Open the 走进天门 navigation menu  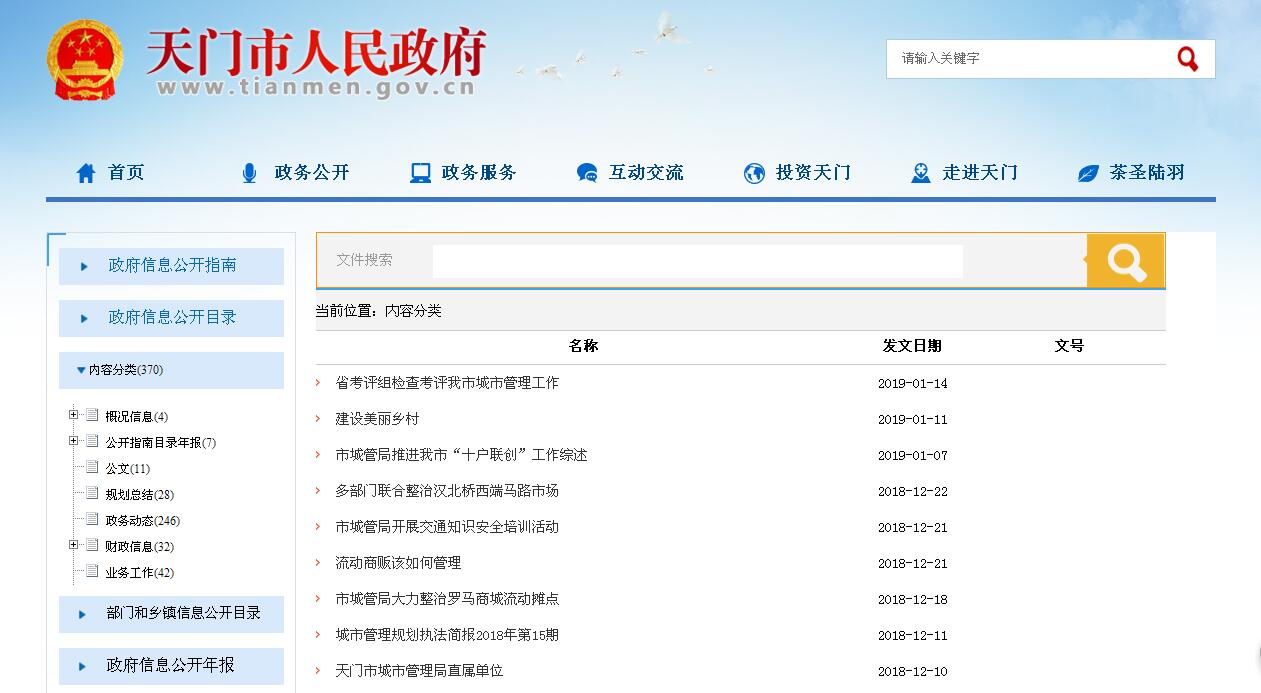pos(979,173)
